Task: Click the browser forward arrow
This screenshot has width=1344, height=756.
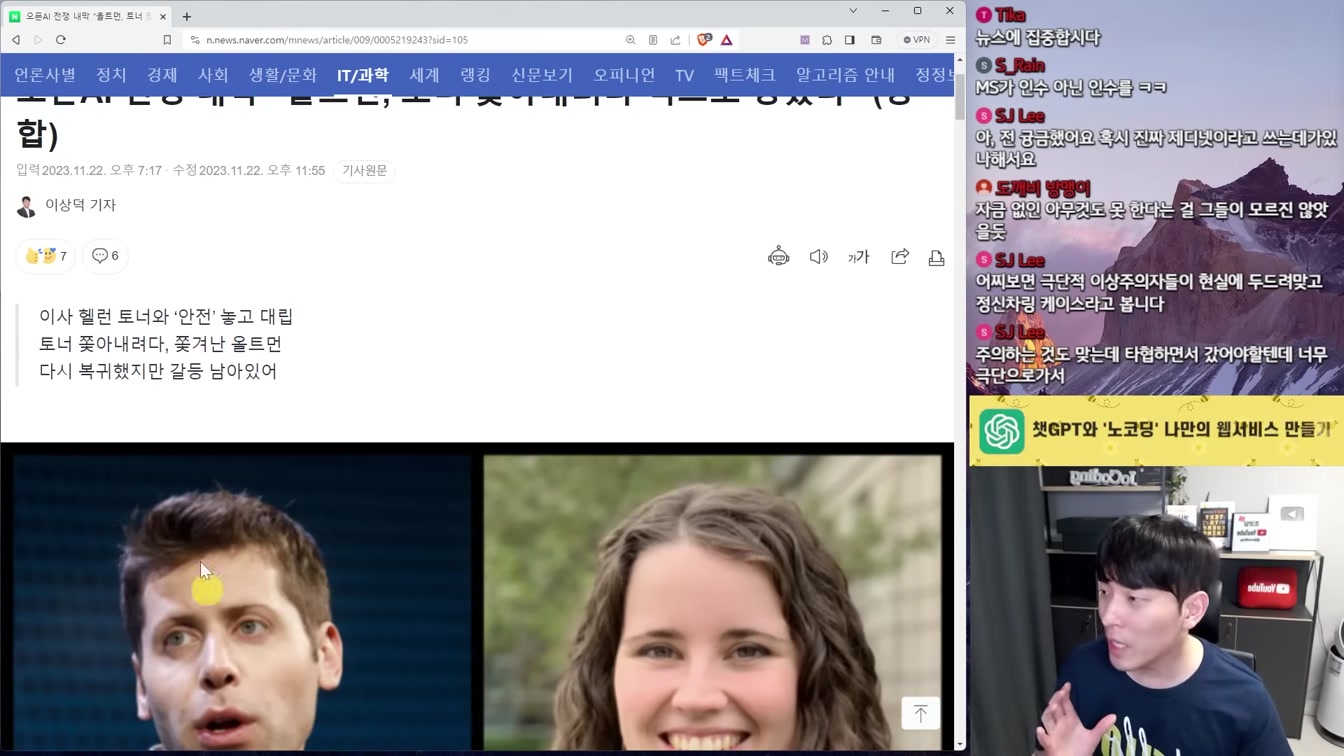Action: point(38,40)
